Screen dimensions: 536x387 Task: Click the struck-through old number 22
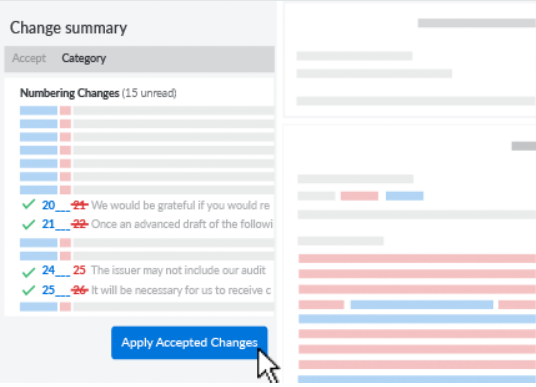[x=80, y=224]
